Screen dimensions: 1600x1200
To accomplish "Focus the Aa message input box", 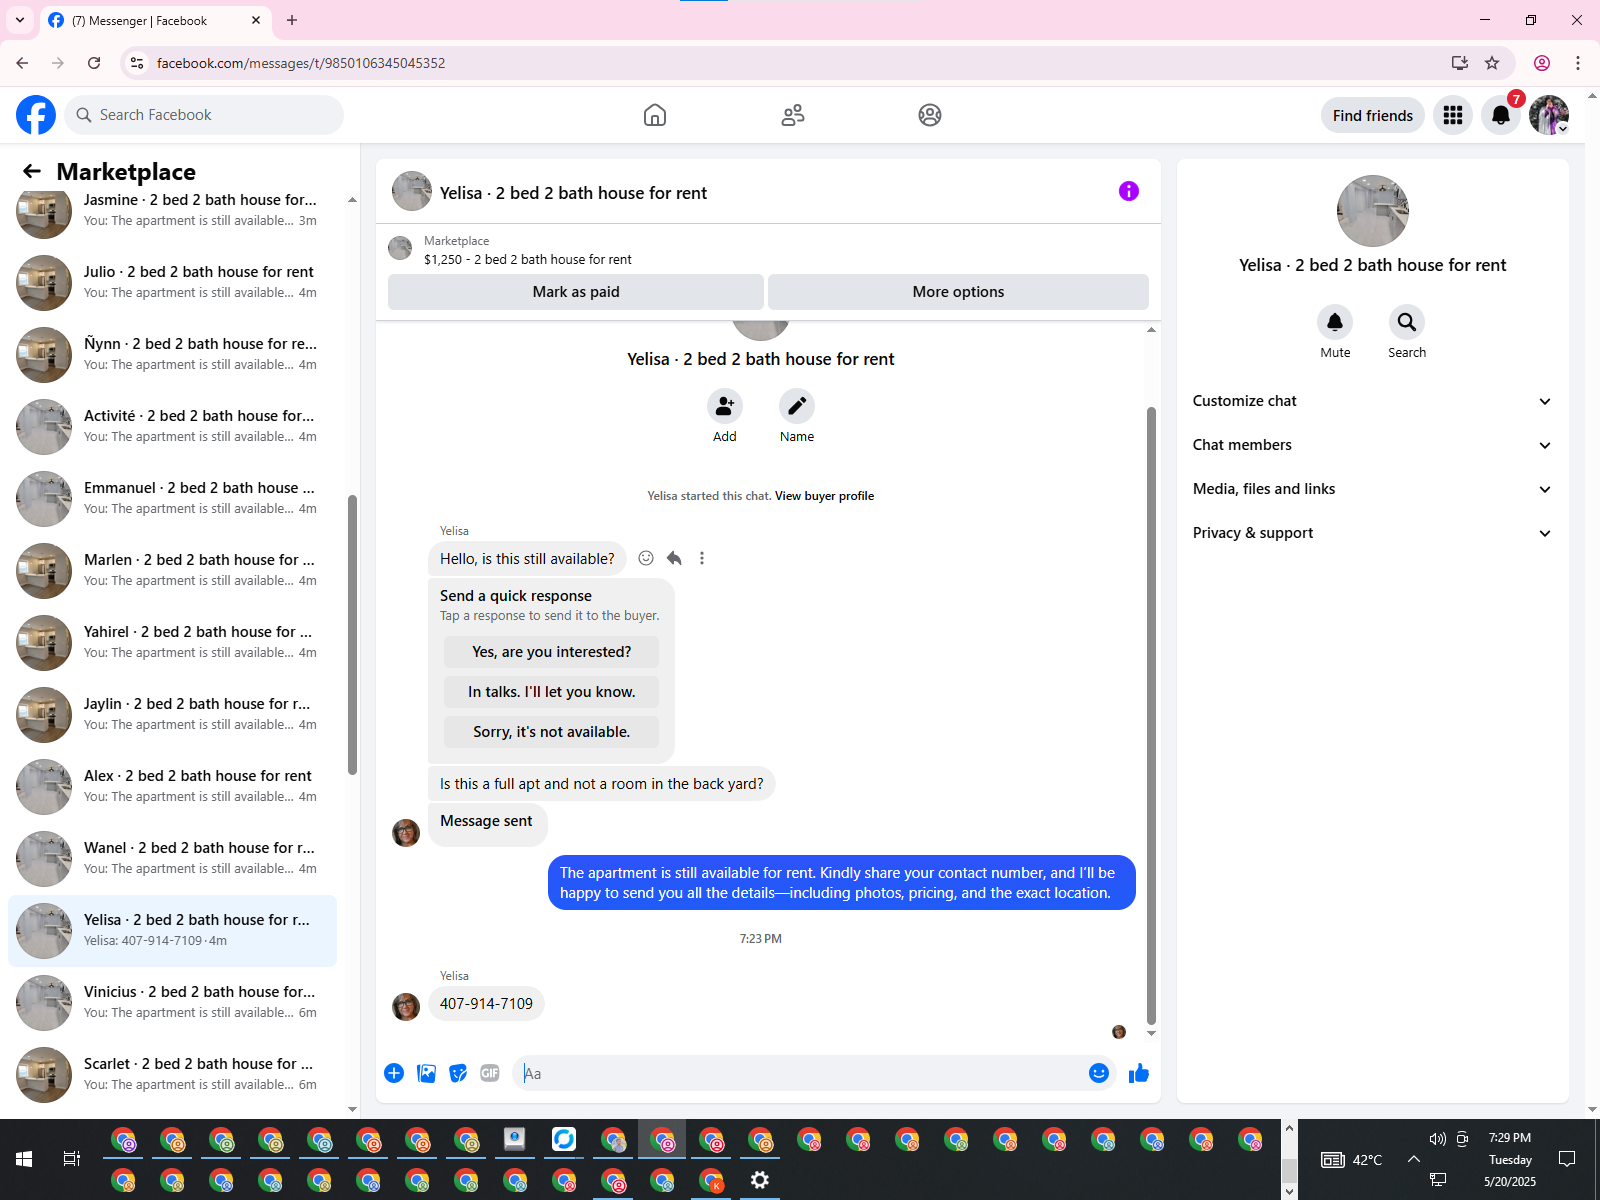I will 800,1073.
